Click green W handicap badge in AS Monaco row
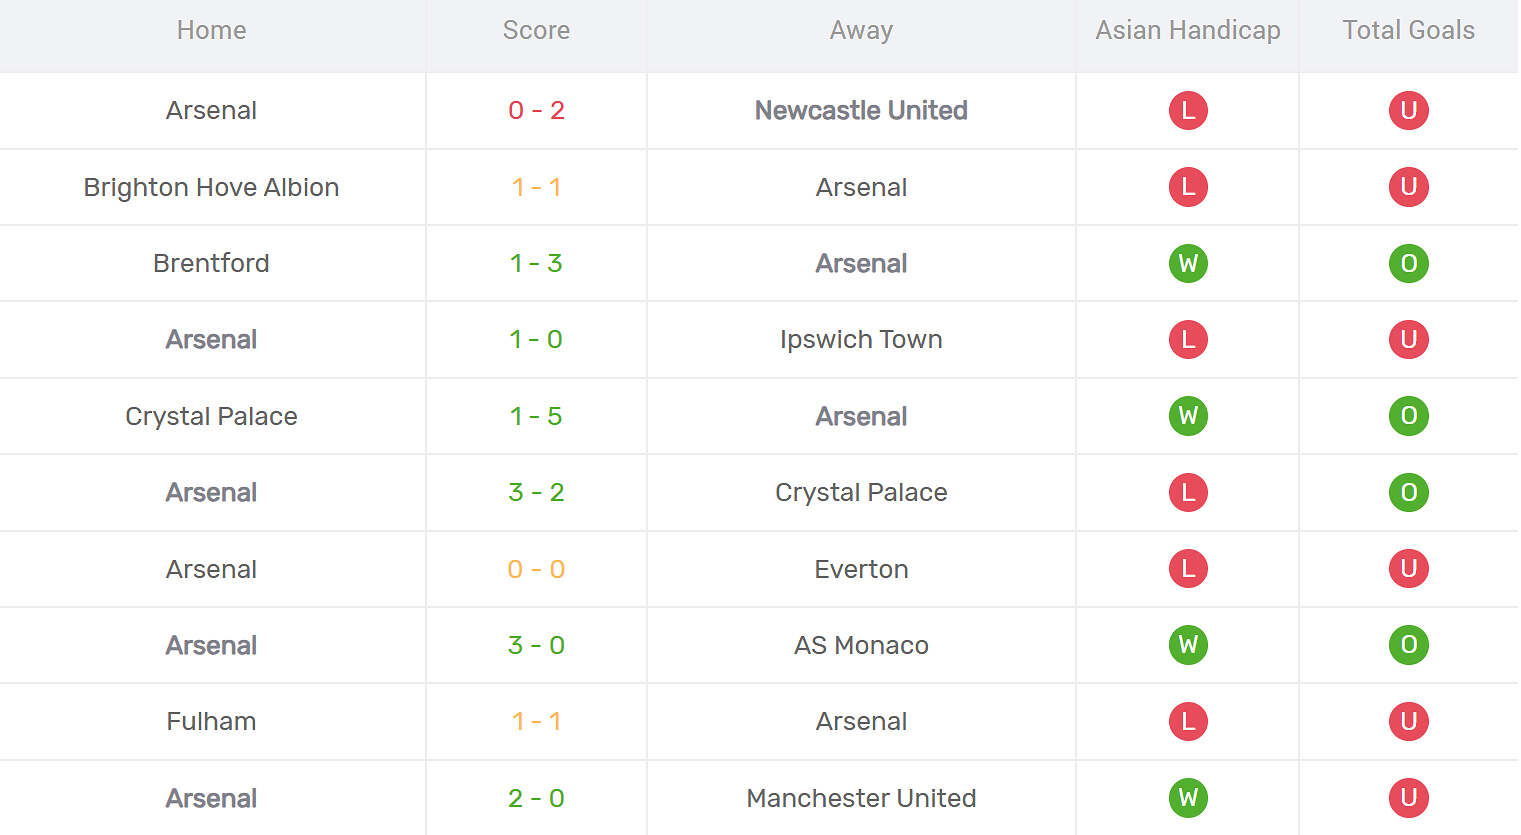This screenshot has width=1521, height=835. pos(1188,645)
